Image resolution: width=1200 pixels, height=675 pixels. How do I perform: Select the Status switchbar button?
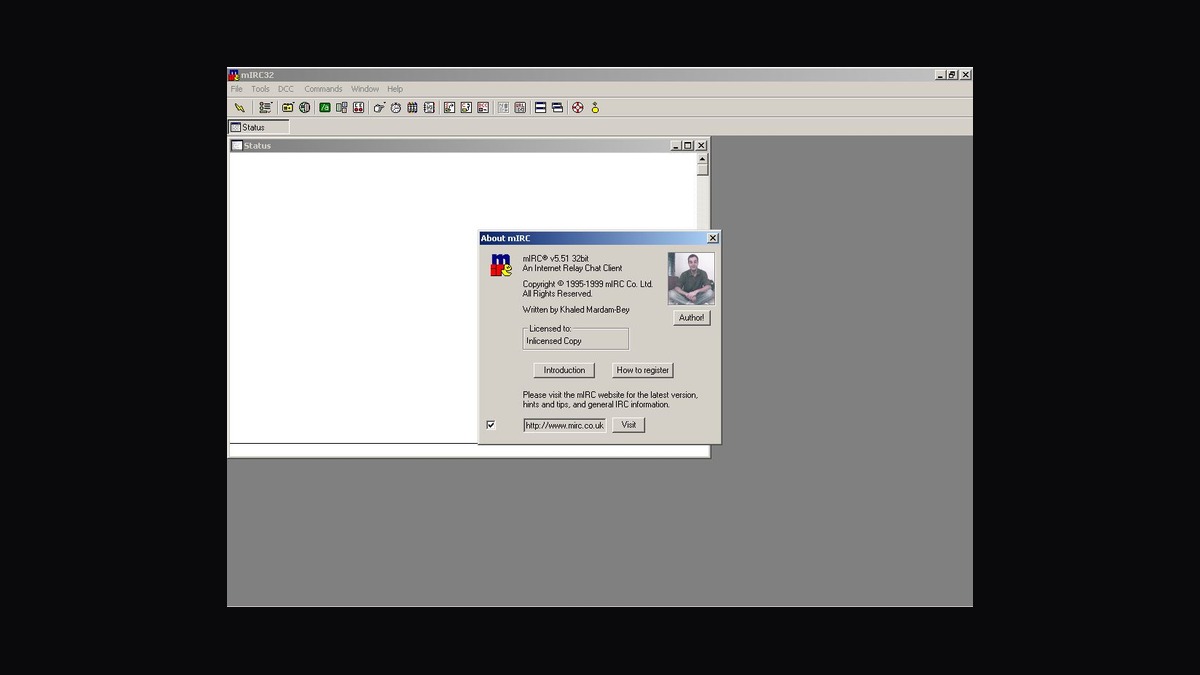[x=259, y=127]
